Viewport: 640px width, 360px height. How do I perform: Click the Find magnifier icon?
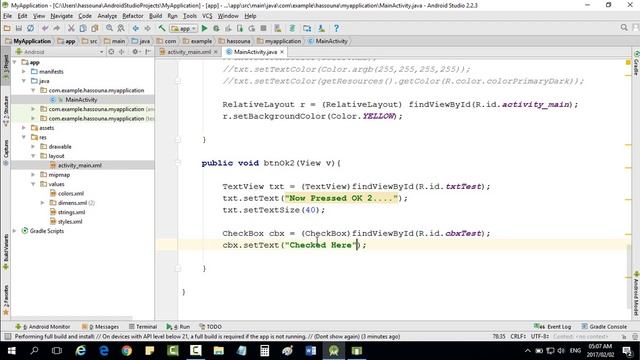click(x=109, y=28)
